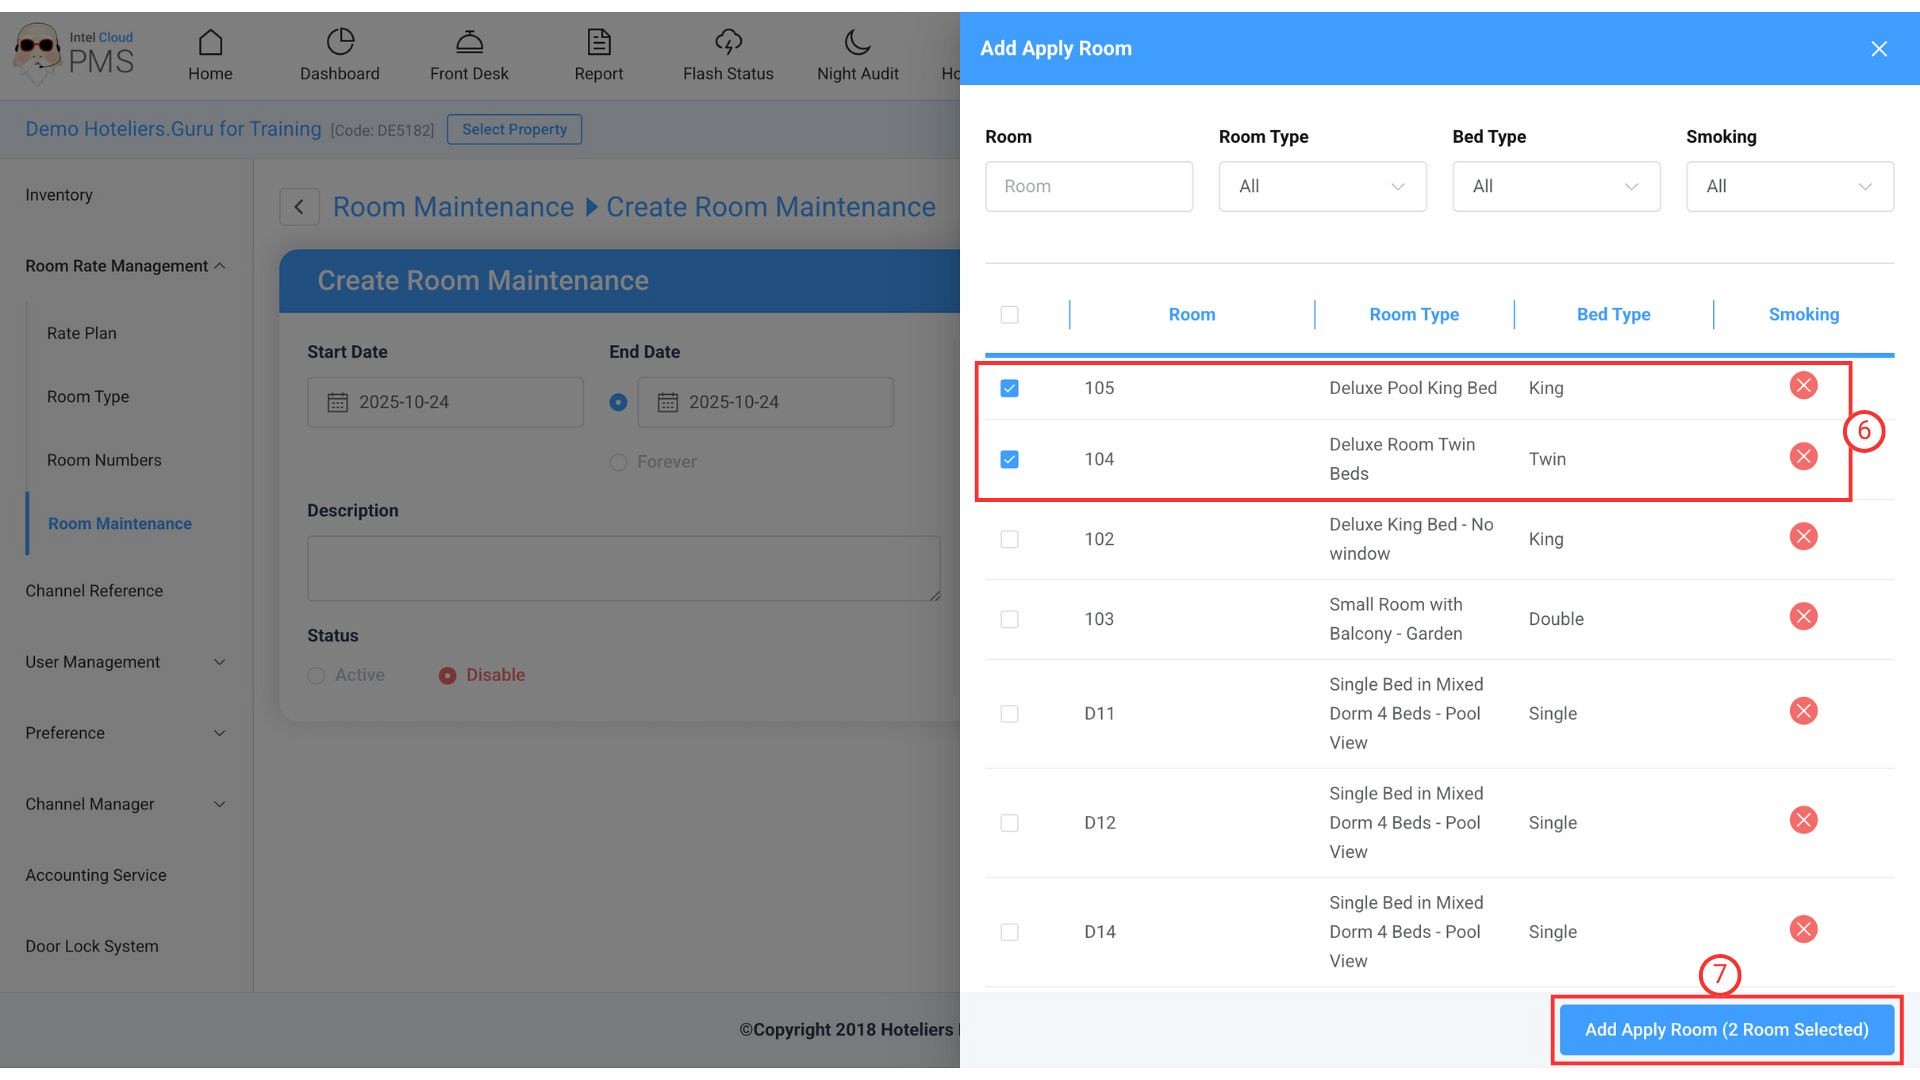Uncheck the room 105 checkbox
Screen dimensions: 1920x1080
click(x=1009, y=388)
